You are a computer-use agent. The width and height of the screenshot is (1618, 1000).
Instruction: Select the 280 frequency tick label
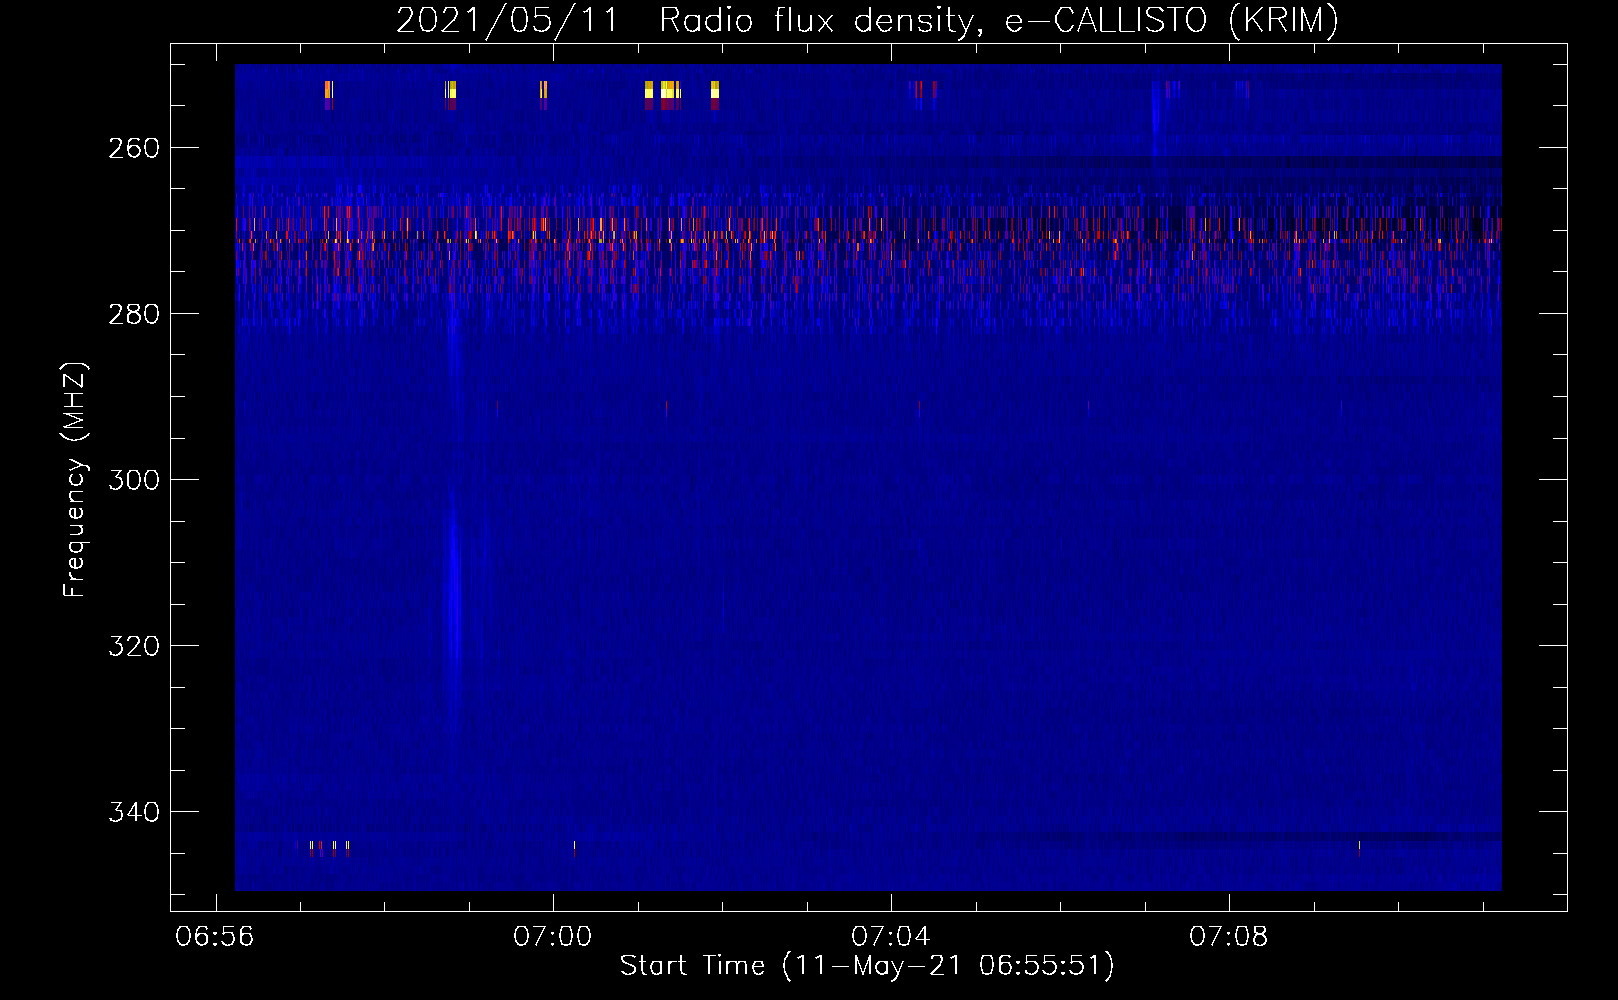(x=134, y=314)
